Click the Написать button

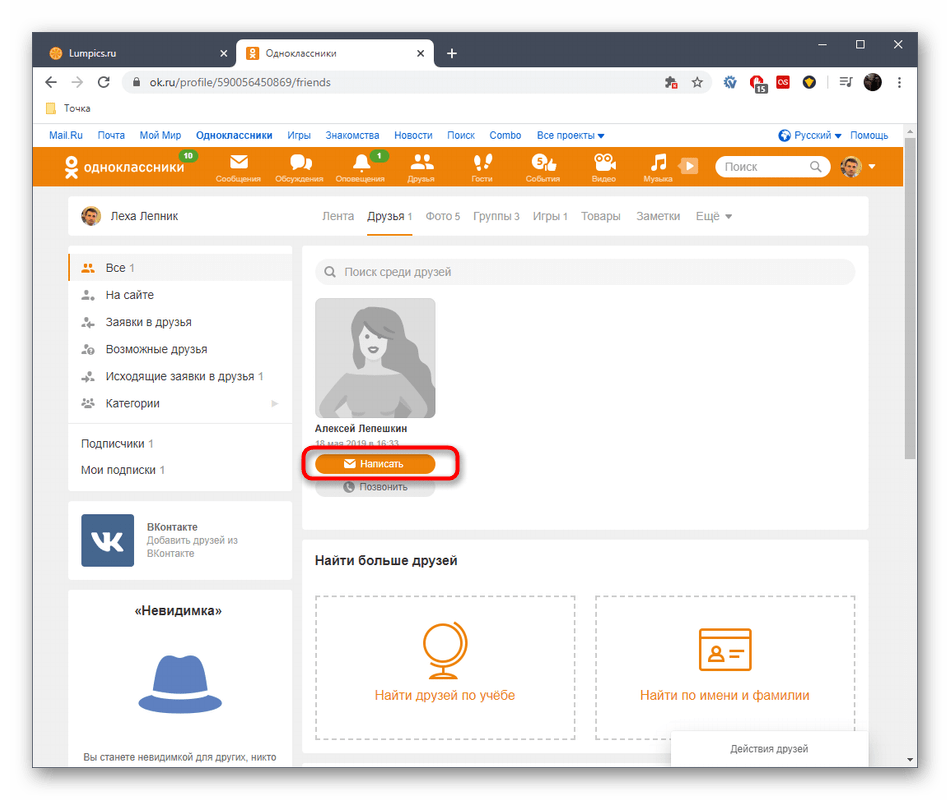[375, 464]
